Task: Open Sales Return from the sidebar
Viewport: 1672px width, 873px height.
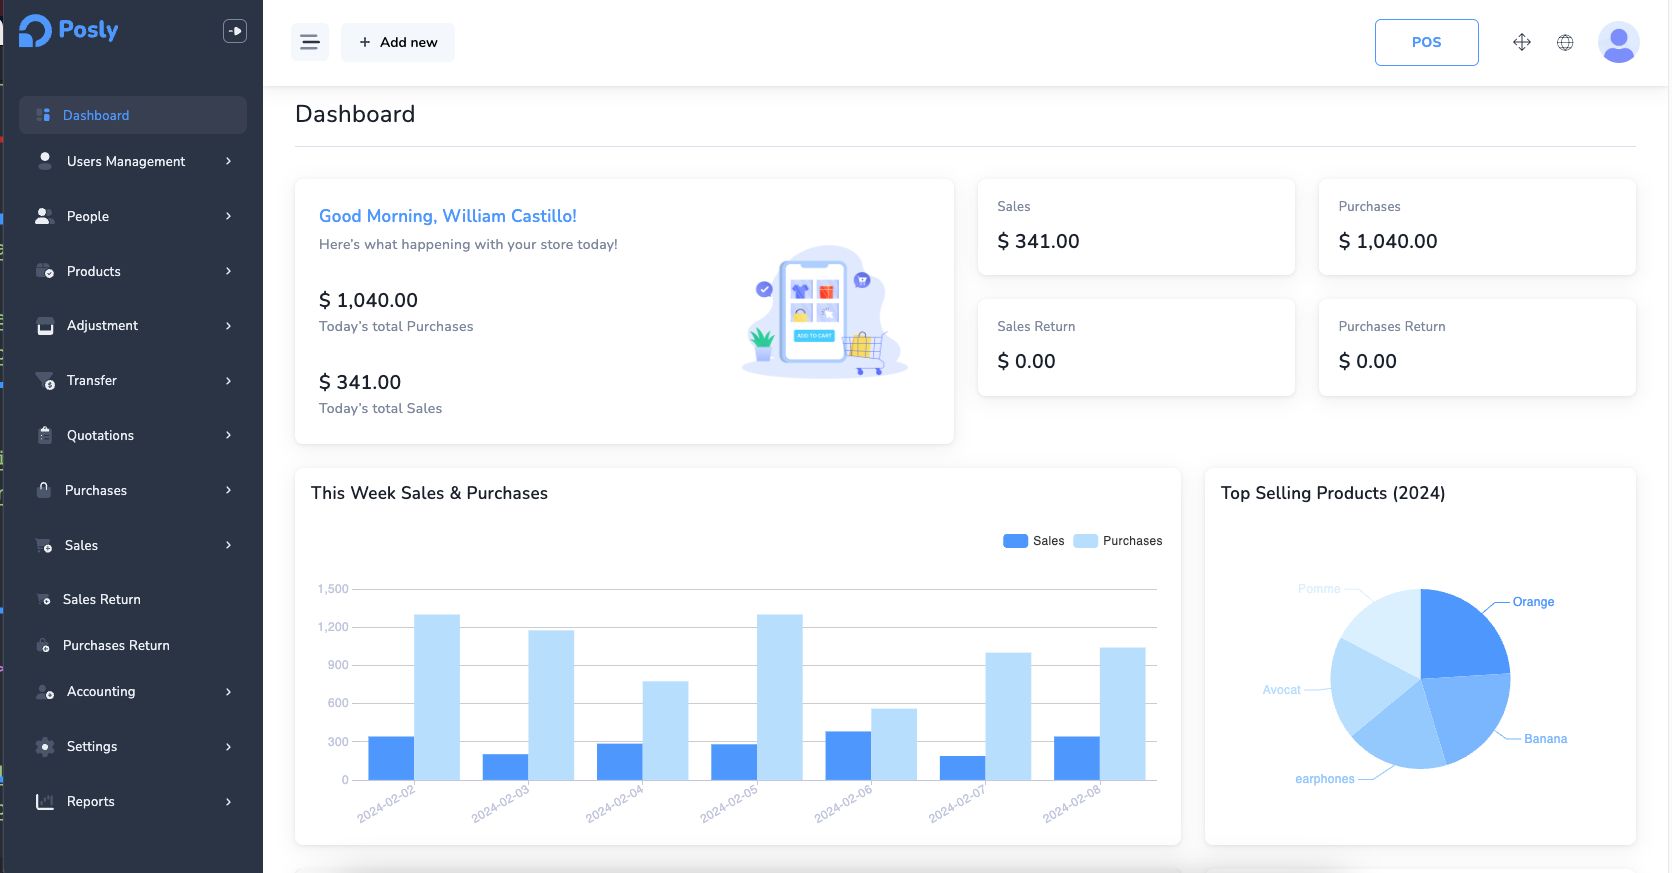Action: pos(101,599)
